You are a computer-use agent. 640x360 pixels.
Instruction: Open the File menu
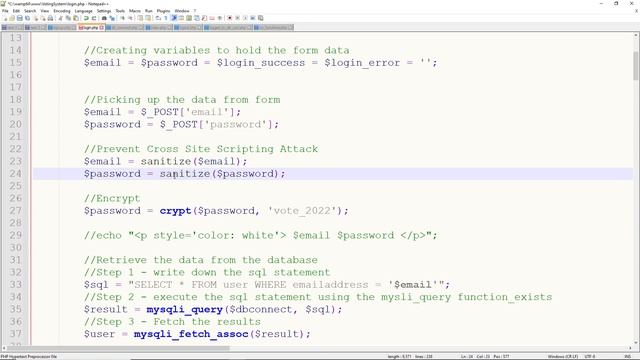pos(5,11)
